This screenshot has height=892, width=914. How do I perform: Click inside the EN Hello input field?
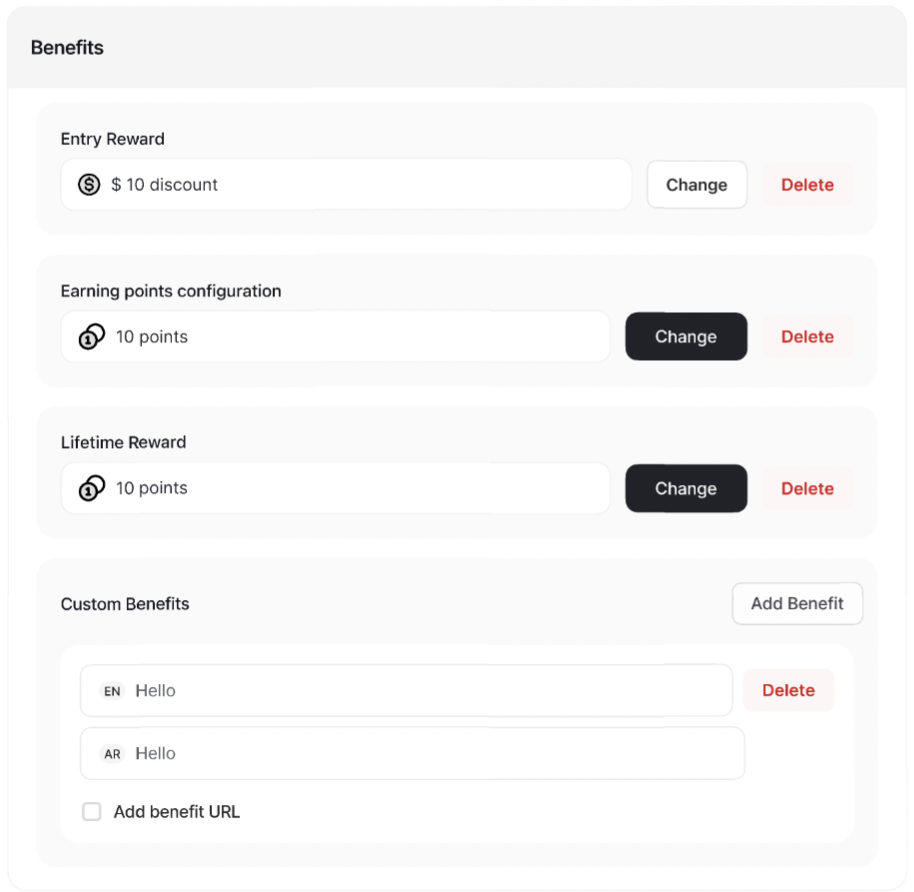pos(400,690)
